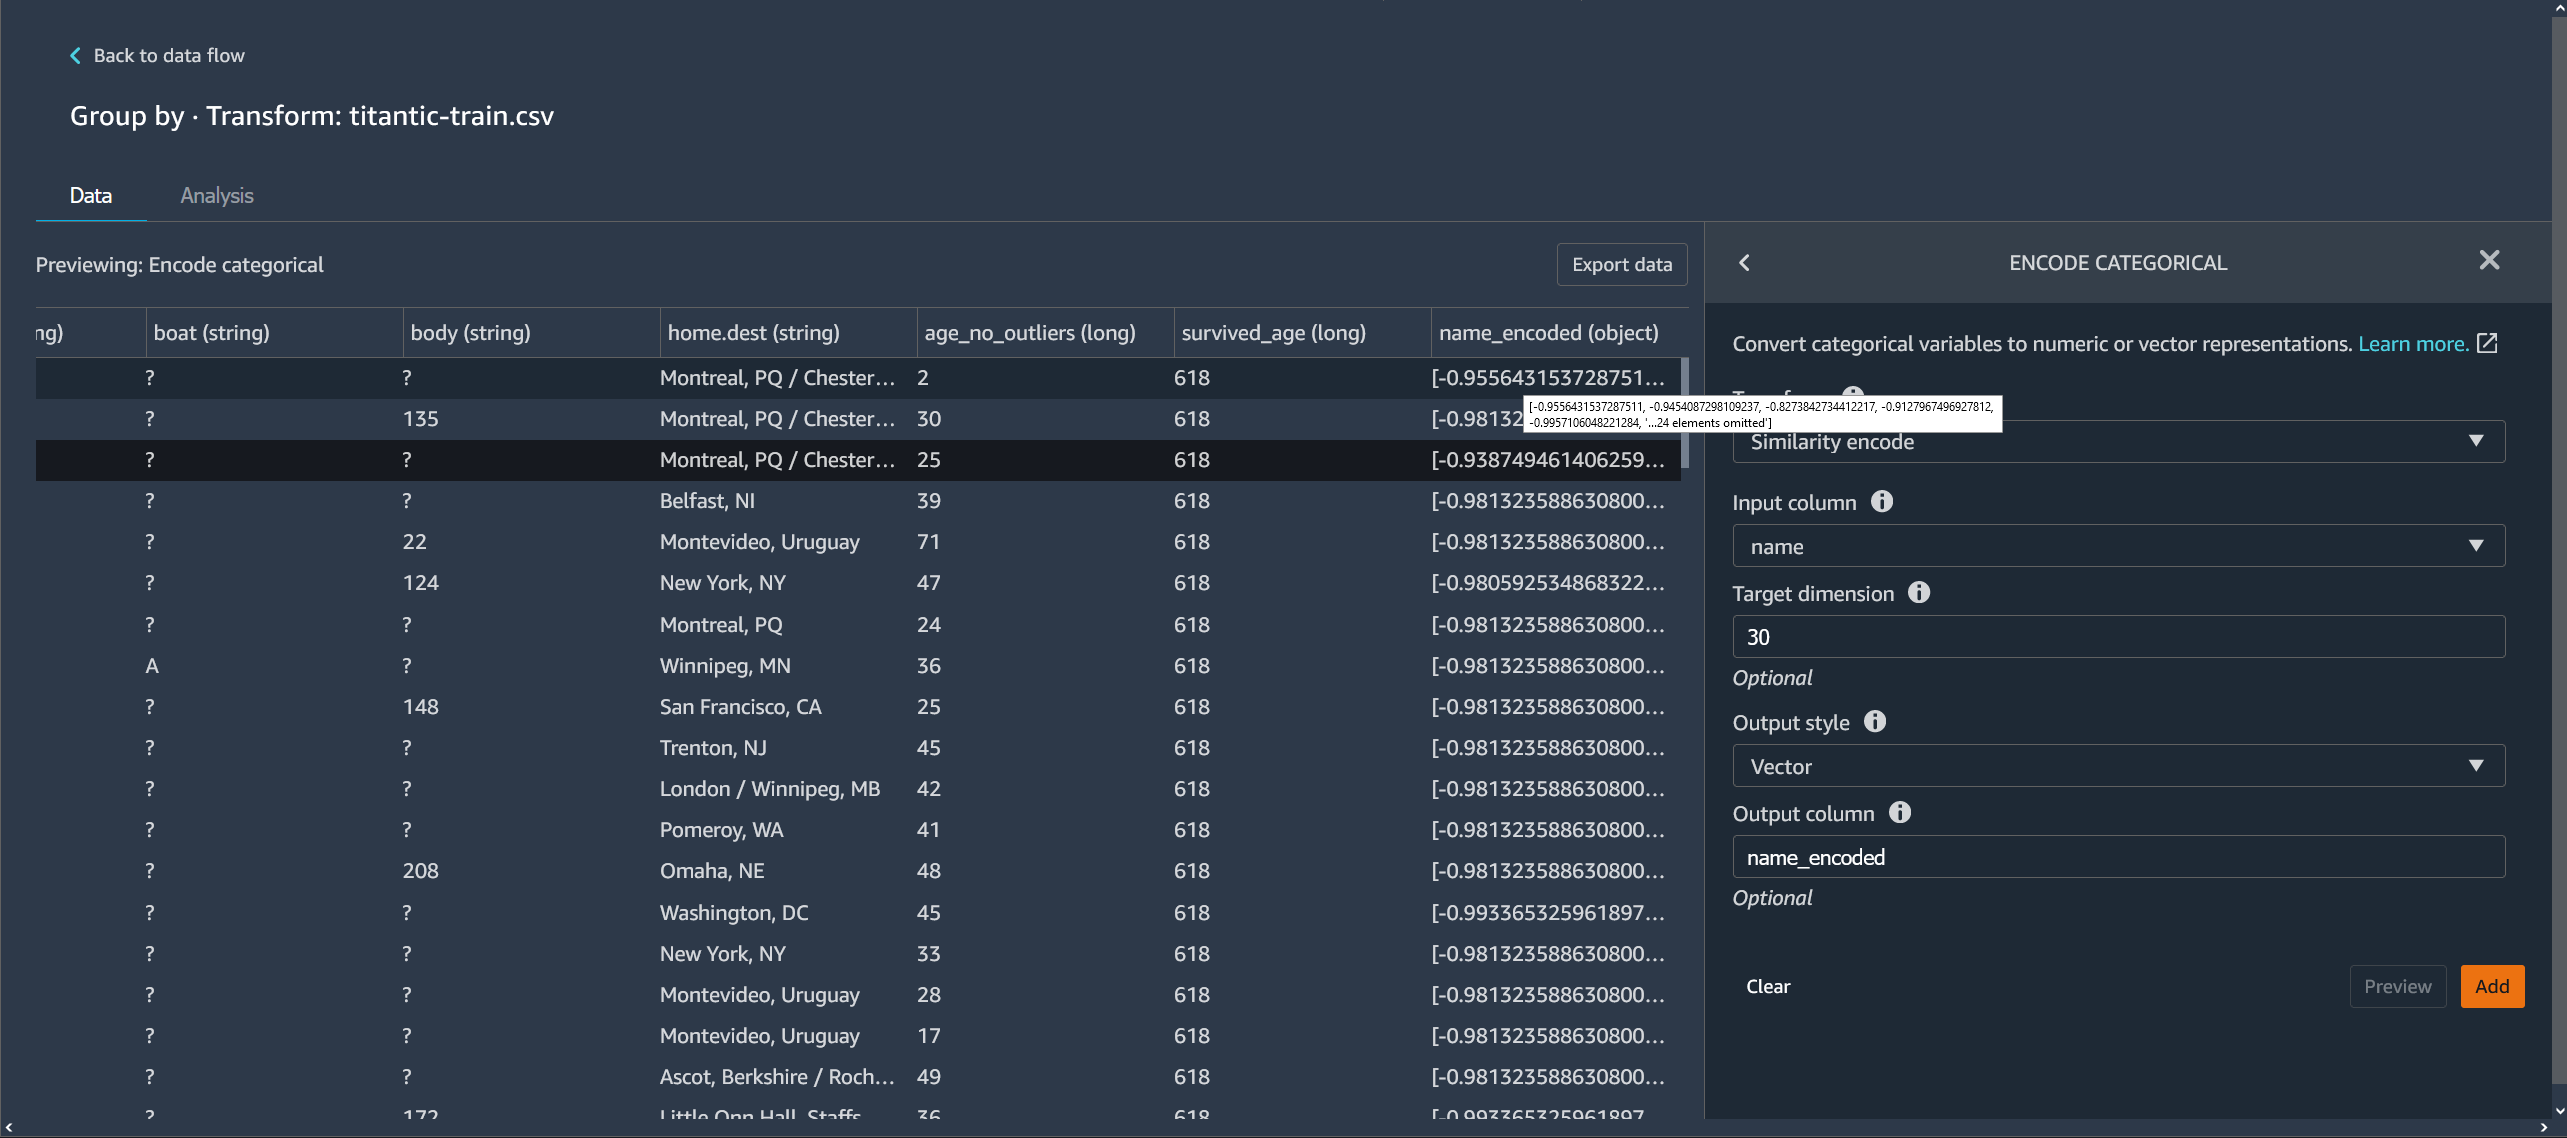The image size is (2567, 1138).
Task: Click the Output style info icon
Action: (x=1875, y=721)
